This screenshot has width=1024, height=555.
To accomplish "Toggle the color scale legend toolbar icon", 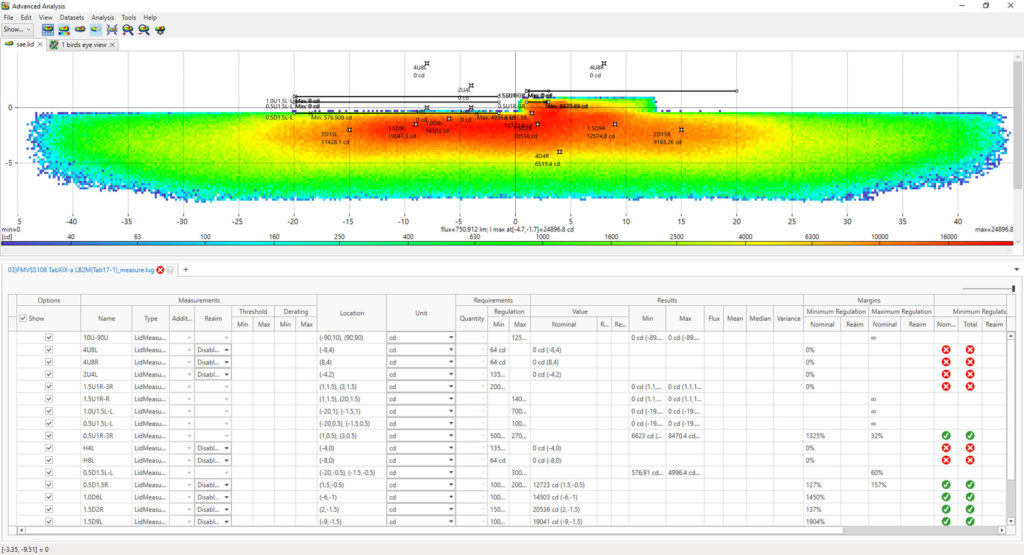I will (64, 29).
